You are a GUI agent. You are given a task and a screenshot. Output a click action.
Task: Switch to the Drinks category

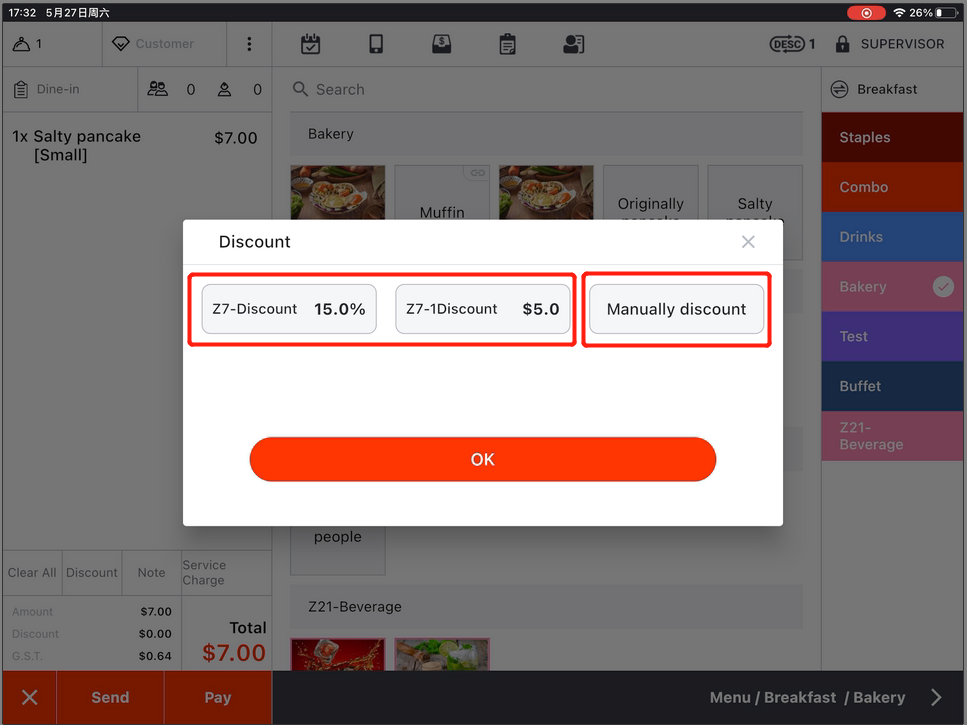click(x=893, y=237)
